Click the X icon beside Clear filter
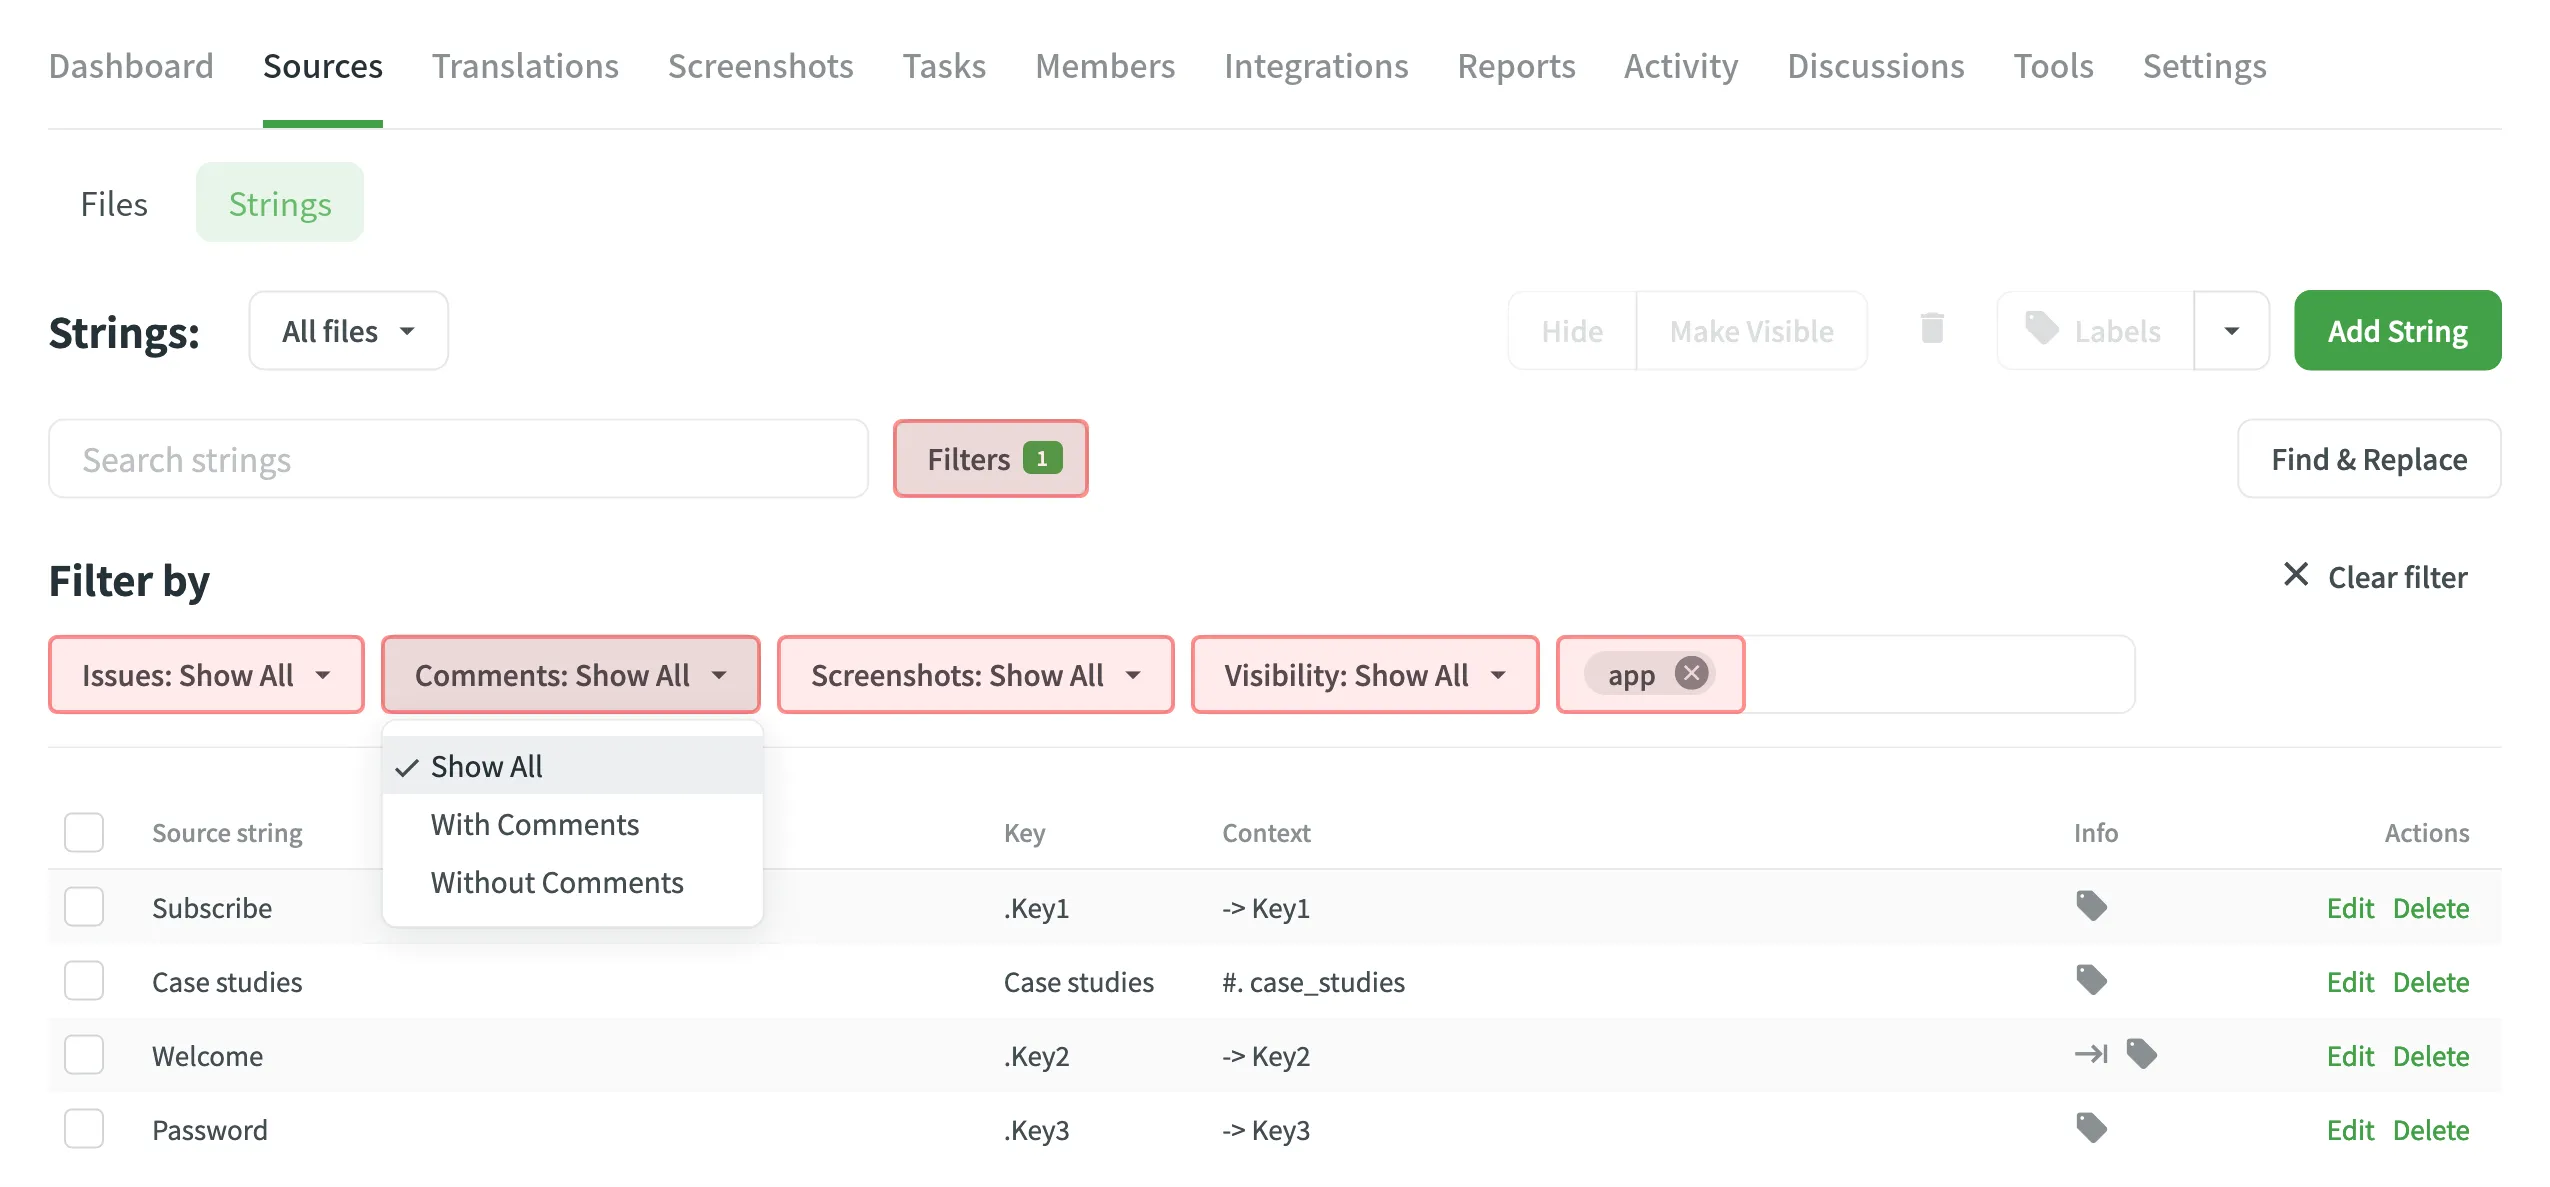This screenshot has width=2550, height=1187. [2295, 575]
